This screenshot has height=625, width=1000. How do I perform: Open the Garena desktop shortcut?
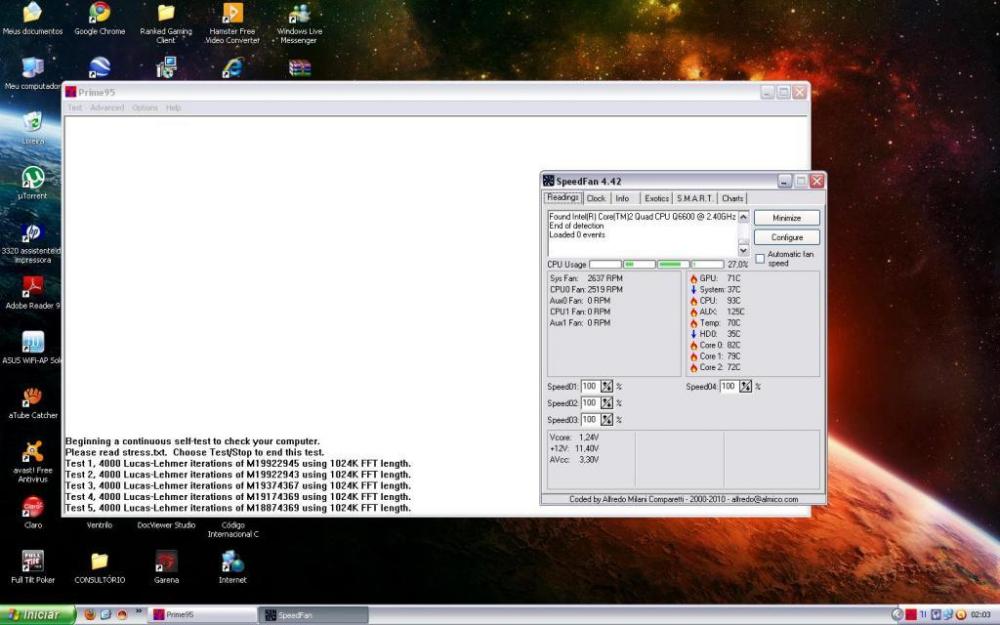click(x=166, y=562)
